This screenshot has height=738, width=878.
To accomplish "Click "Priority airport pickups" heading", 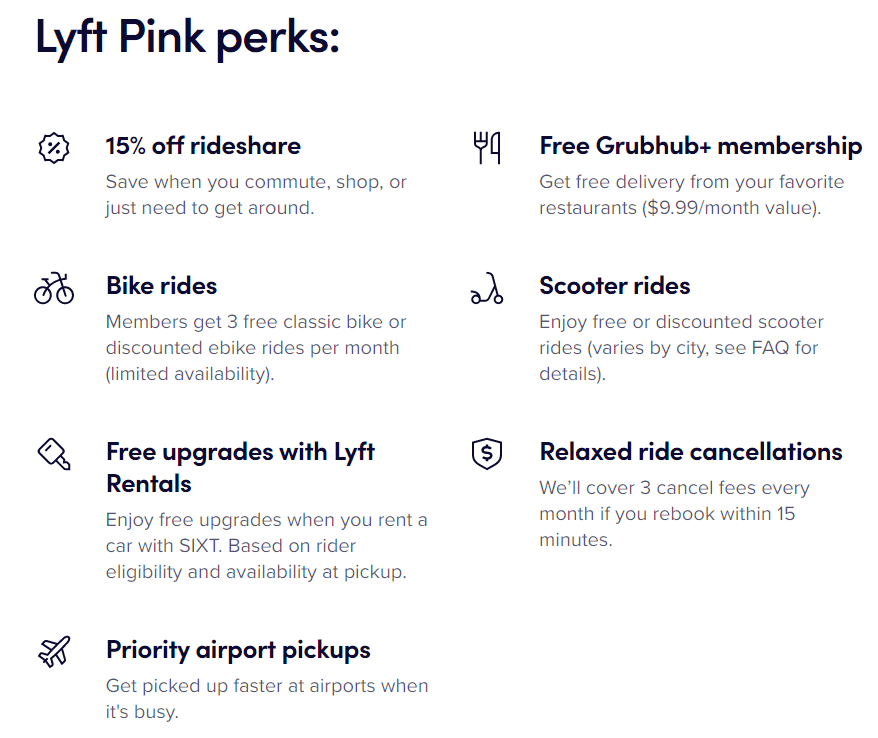I will 238,650.
